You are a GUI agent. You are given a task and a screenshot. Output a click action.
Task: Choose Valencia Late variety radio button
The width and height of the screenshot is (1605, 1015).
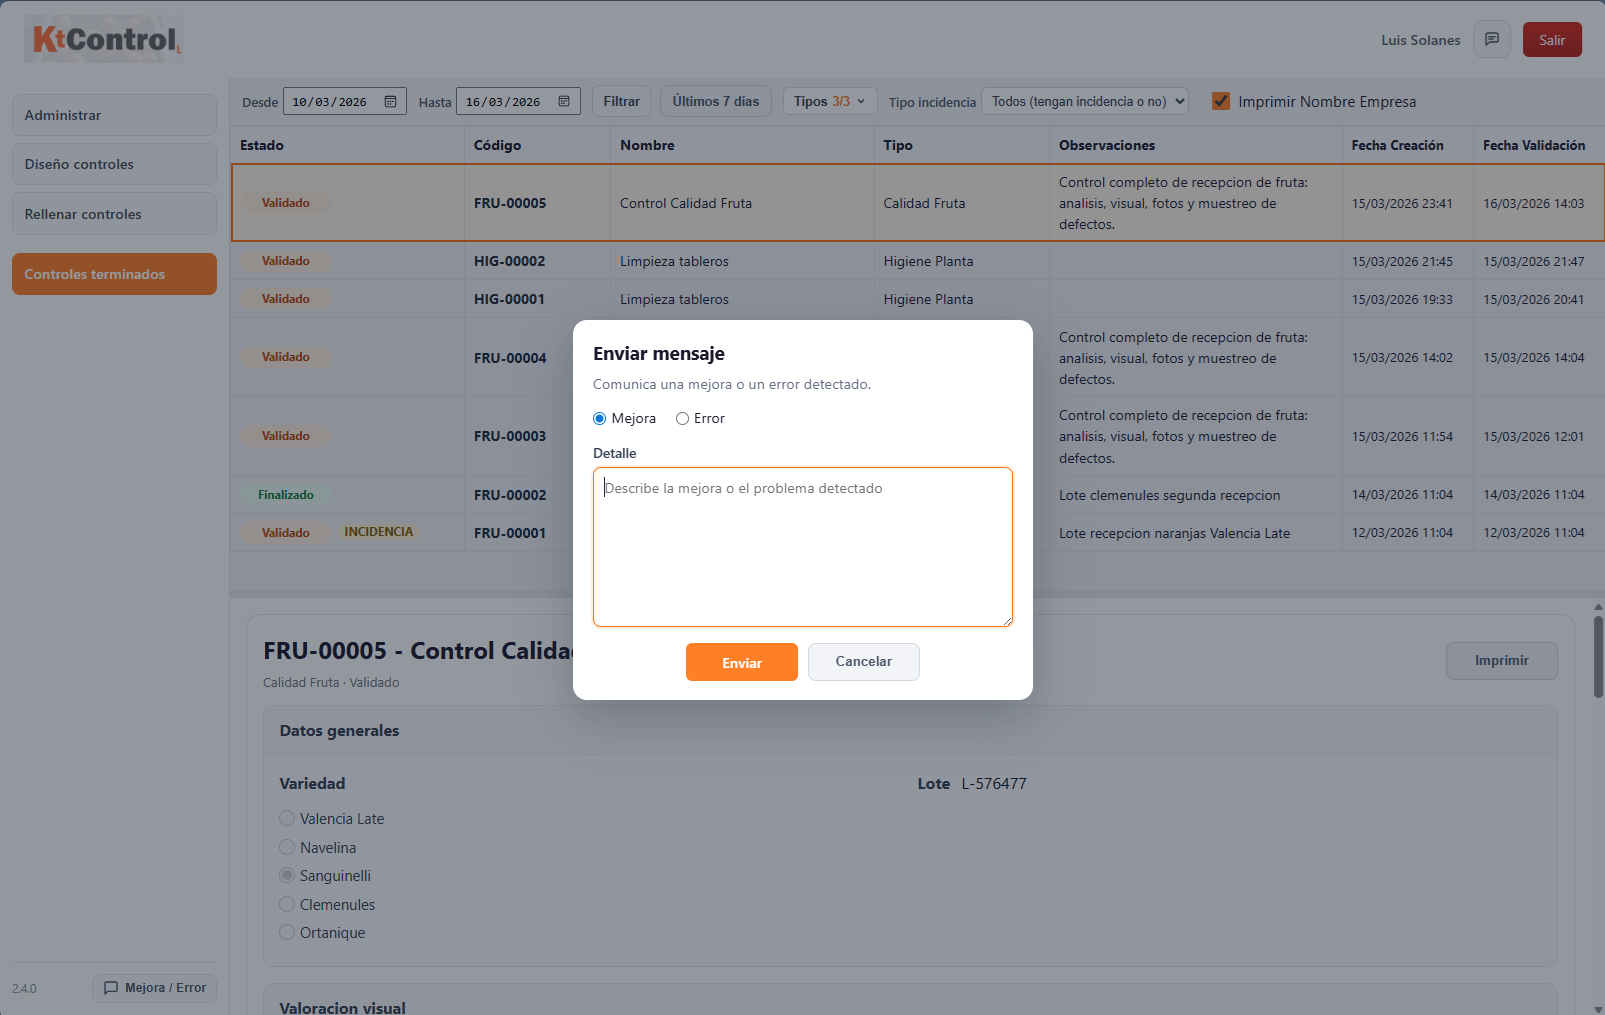coord(287,819)
